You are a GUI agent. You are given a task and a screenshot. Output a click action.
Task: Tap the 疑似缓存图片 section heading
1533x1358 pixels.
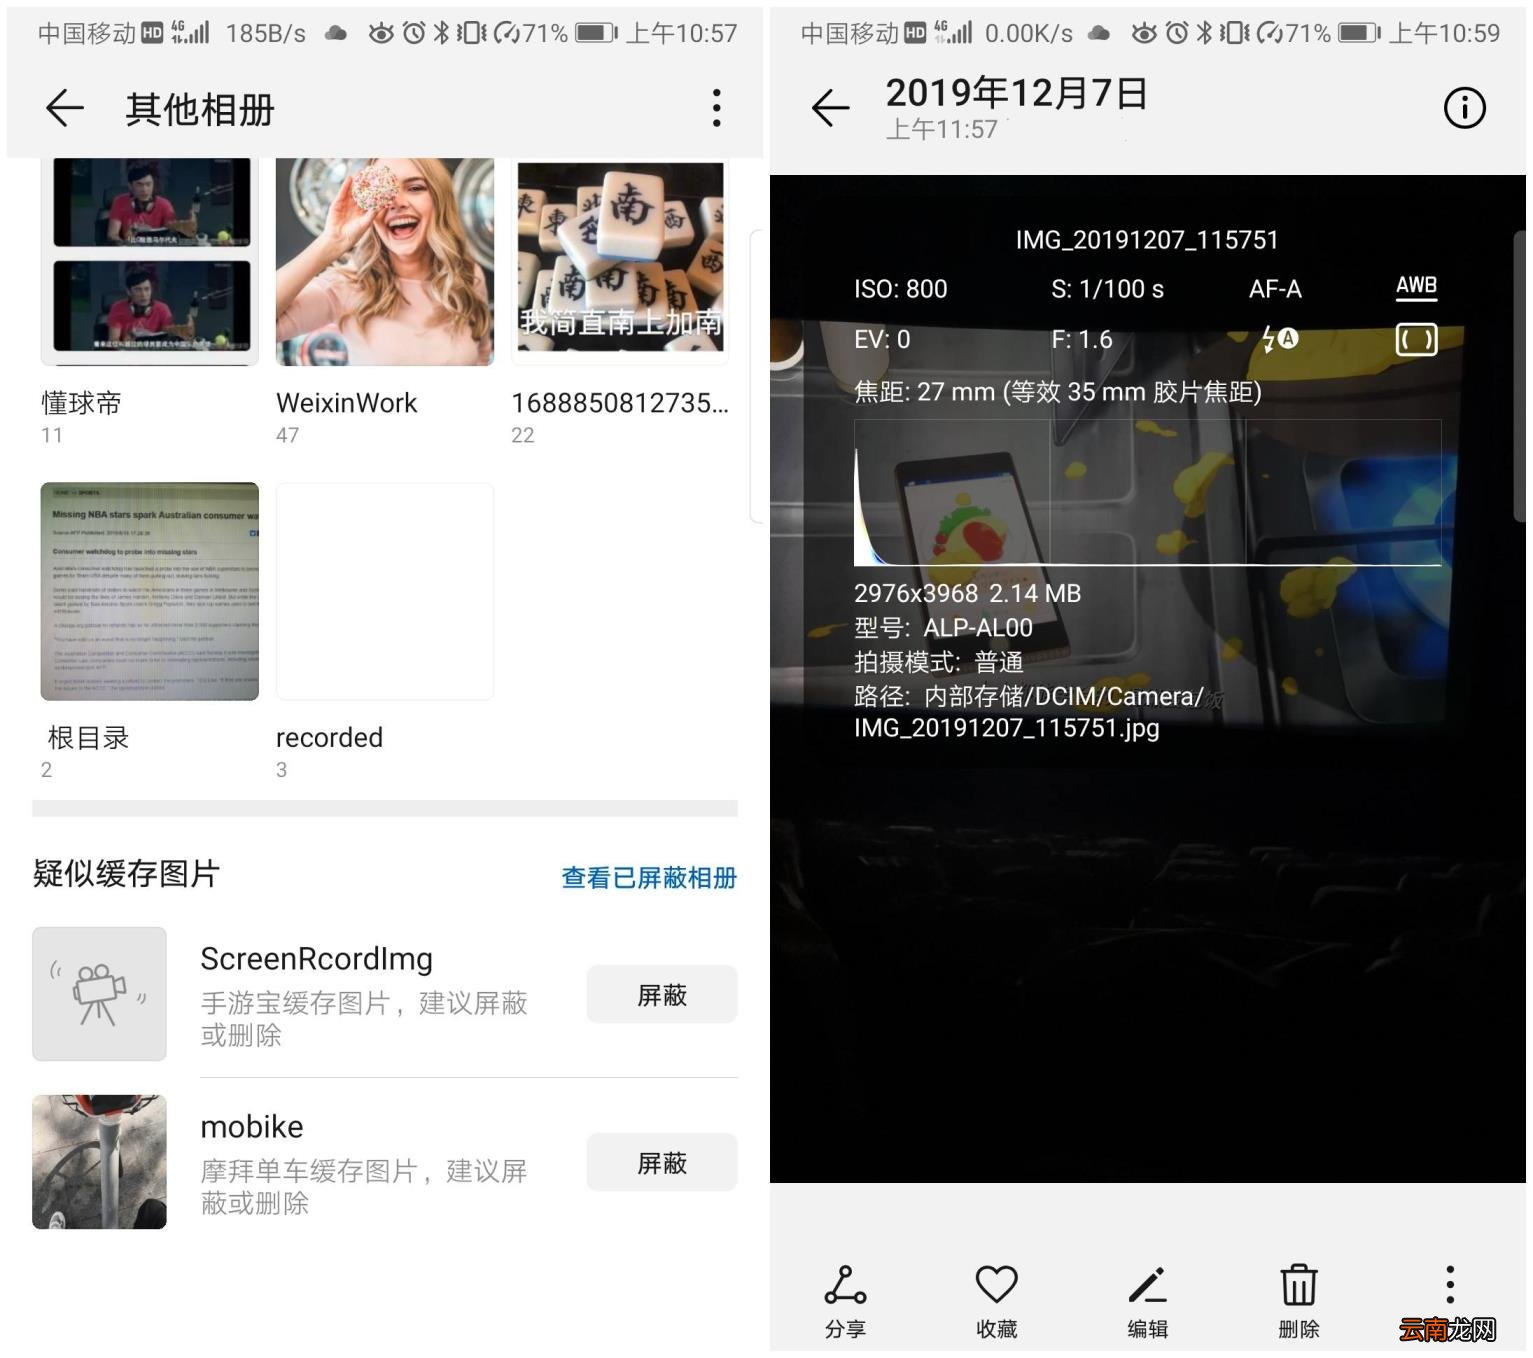click(126, 874)
